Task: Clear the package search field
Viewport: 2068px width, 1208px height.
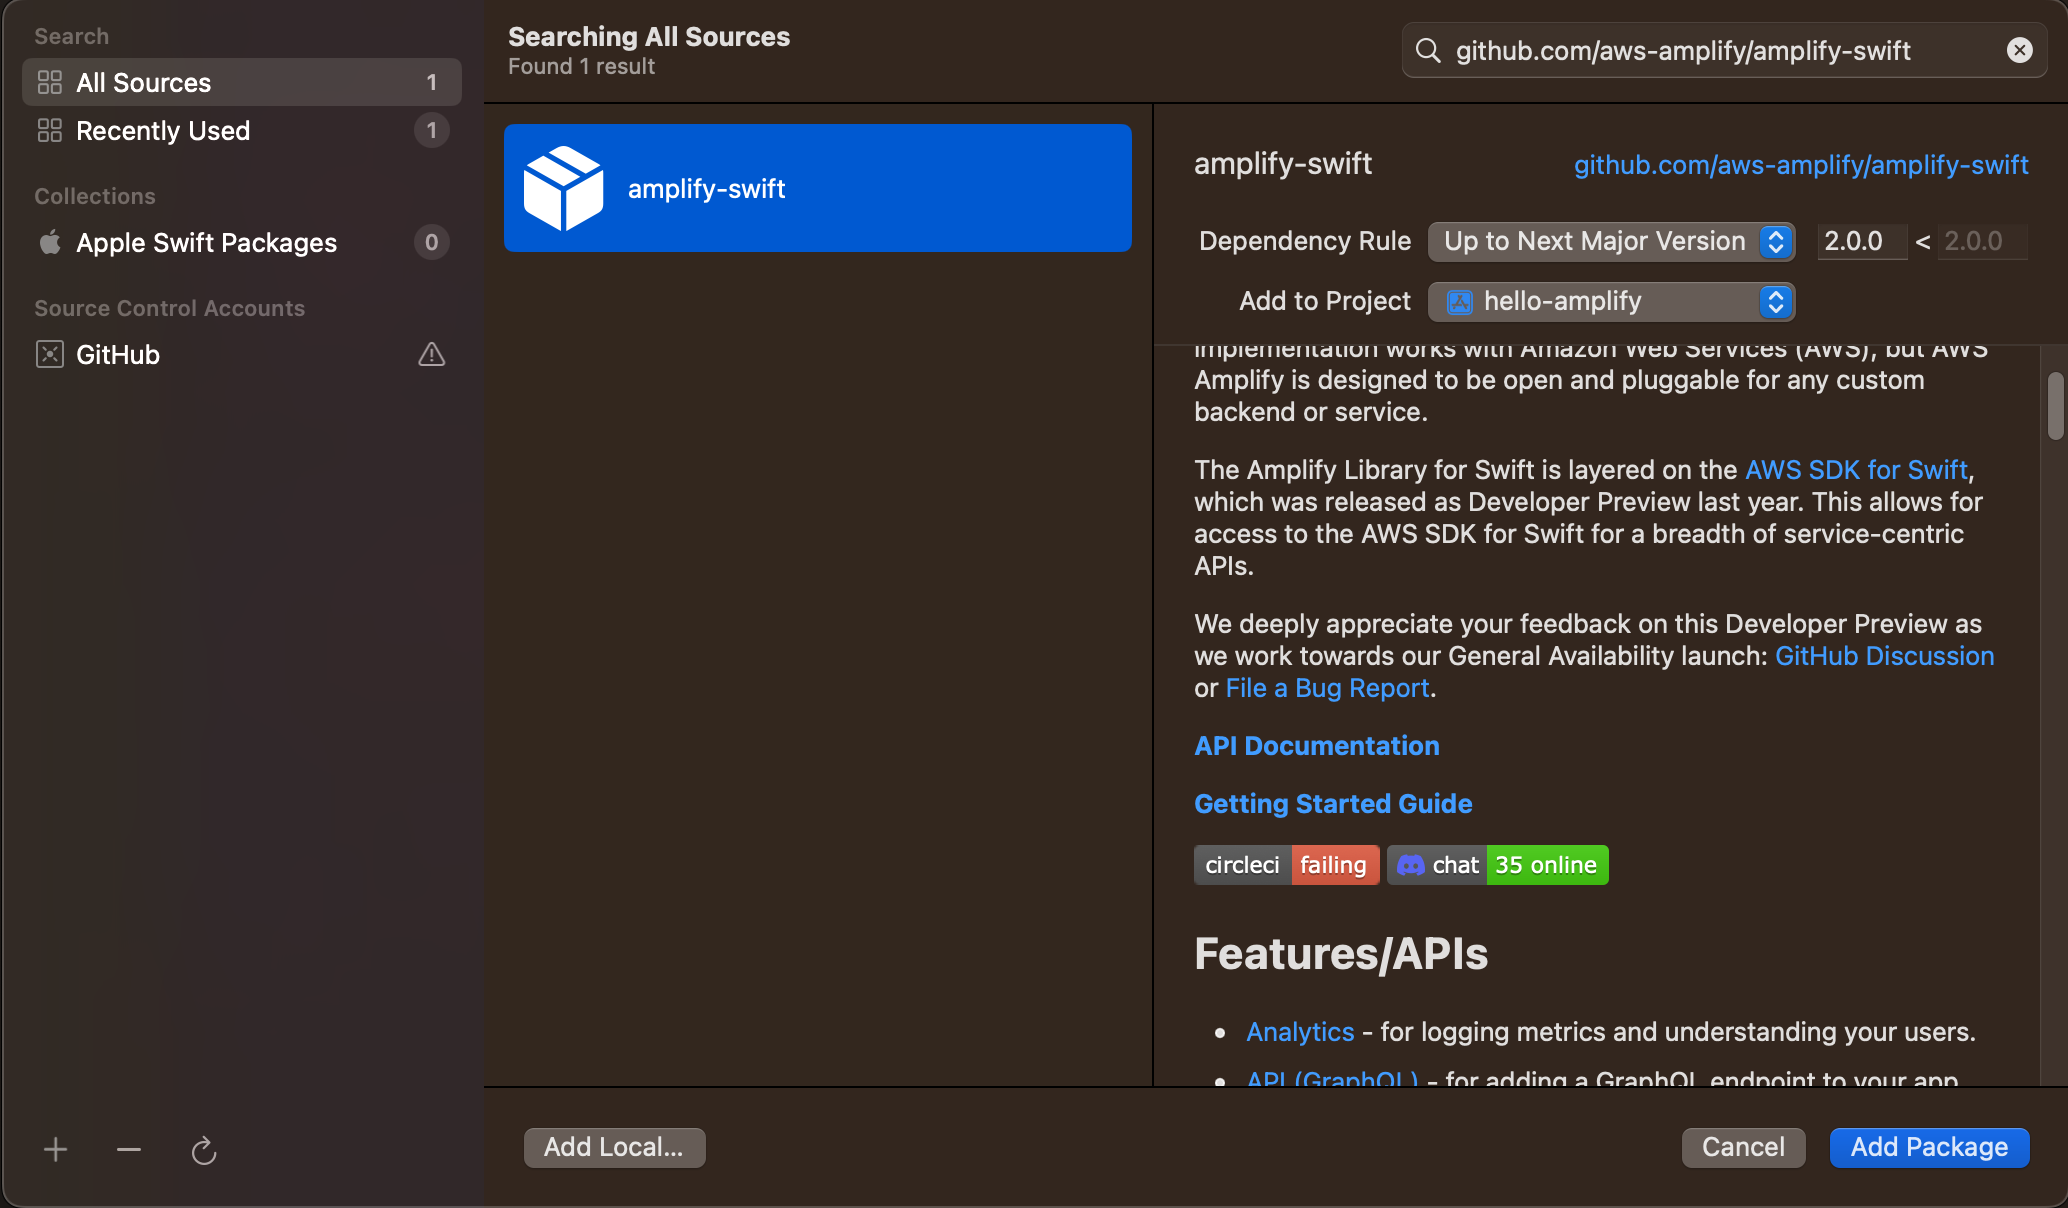Action: pos(2020,50)
